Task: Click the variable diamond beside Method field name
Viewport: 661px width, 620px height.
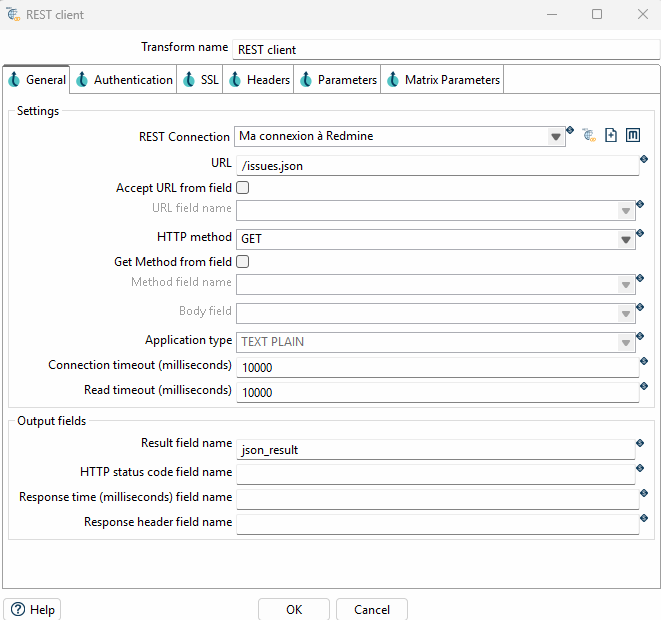Action: 640,278
